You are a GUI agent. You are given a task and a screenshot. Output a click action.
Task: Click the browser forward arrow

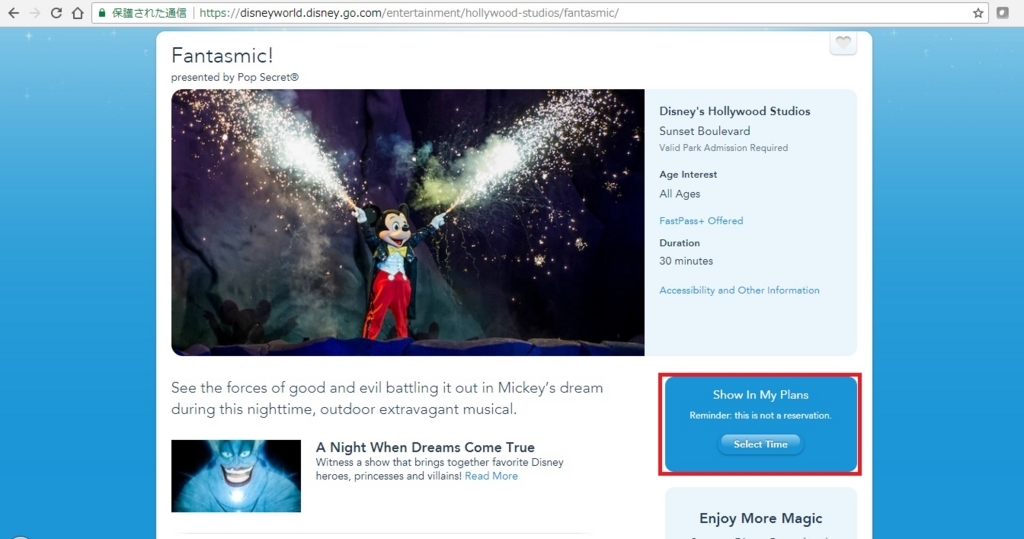pyautogui.click(x=35, y=13)
